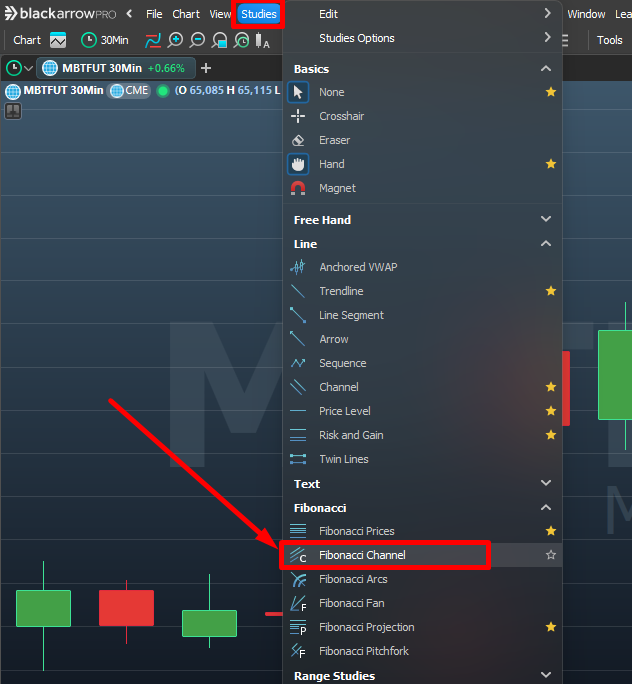Toggle the Fibonacci Prices favorite star
Viewport: 632px width, 684px height.
(551, 531)
